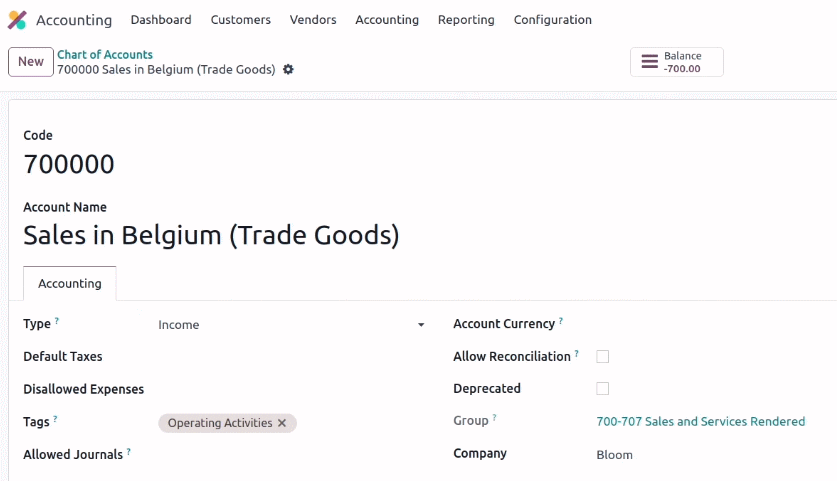Click the help question mark beside Type
The width and height of the screenshot is (837, 481).
pos(57,321)
